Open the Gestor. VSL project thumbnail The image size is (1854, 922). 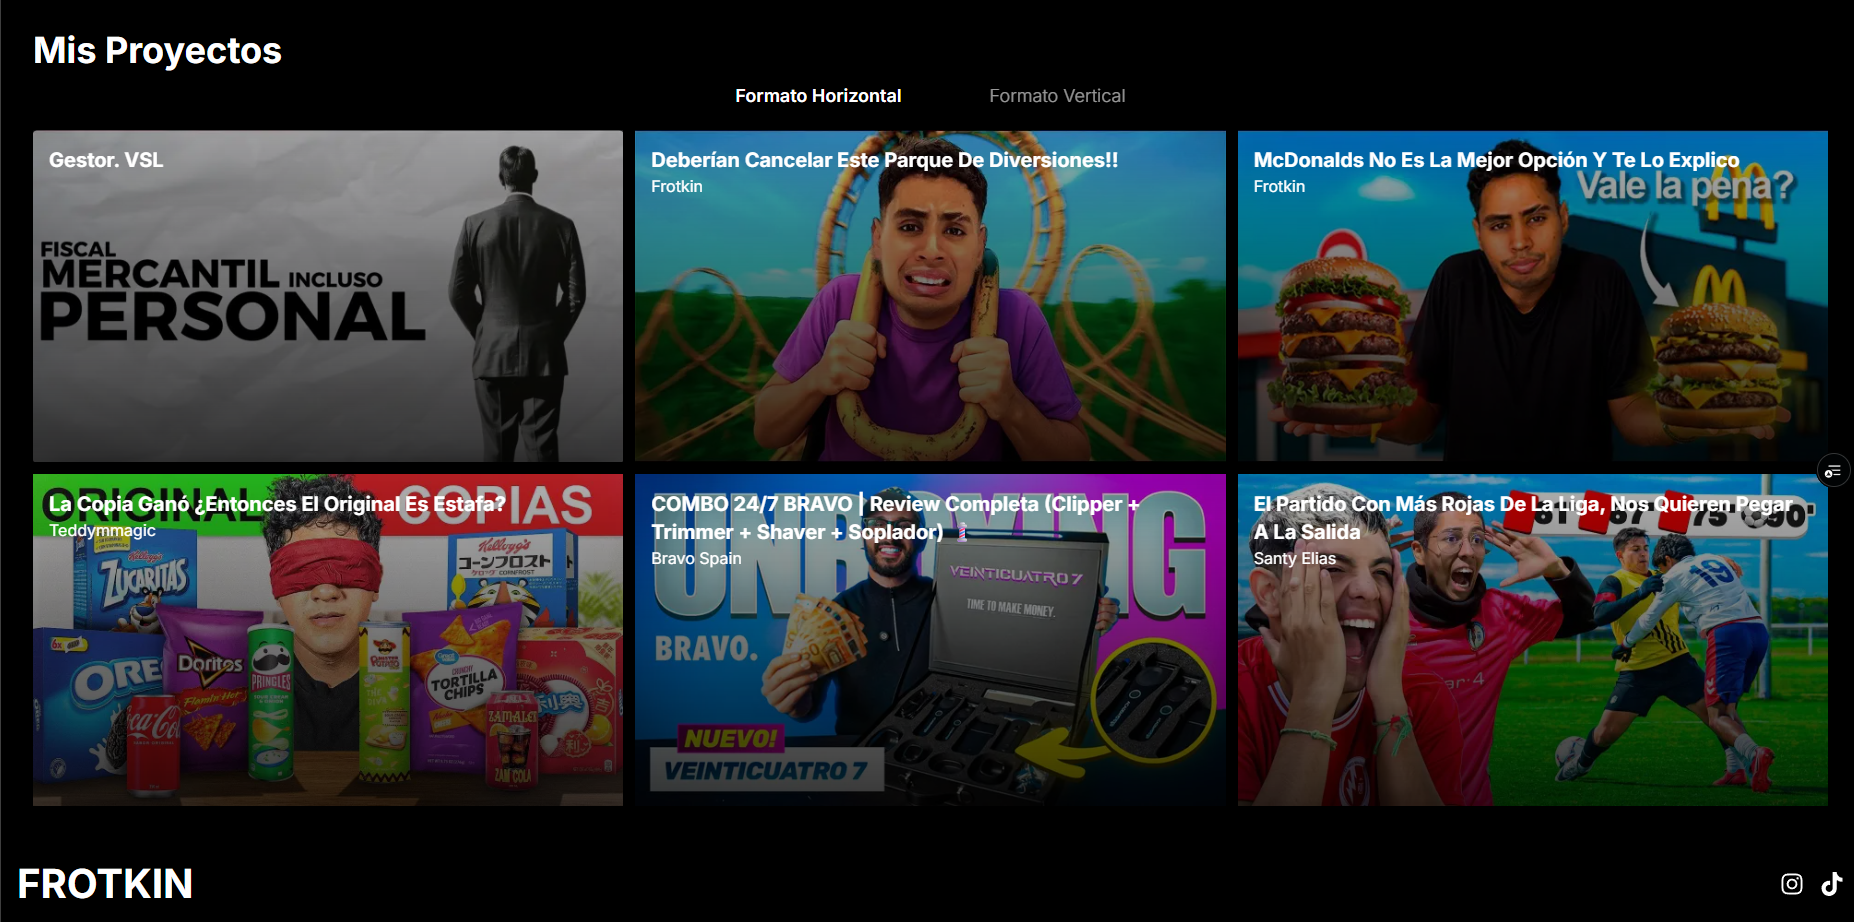click(328, 296)
